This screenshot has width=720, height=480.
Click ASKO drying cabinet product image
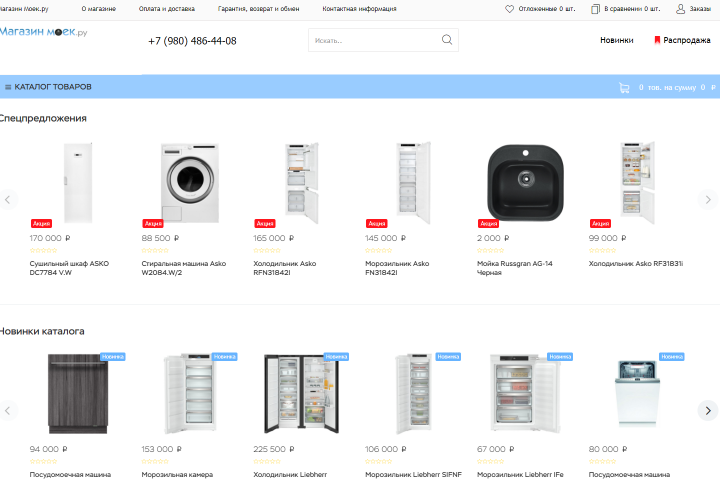coord(78,183)
